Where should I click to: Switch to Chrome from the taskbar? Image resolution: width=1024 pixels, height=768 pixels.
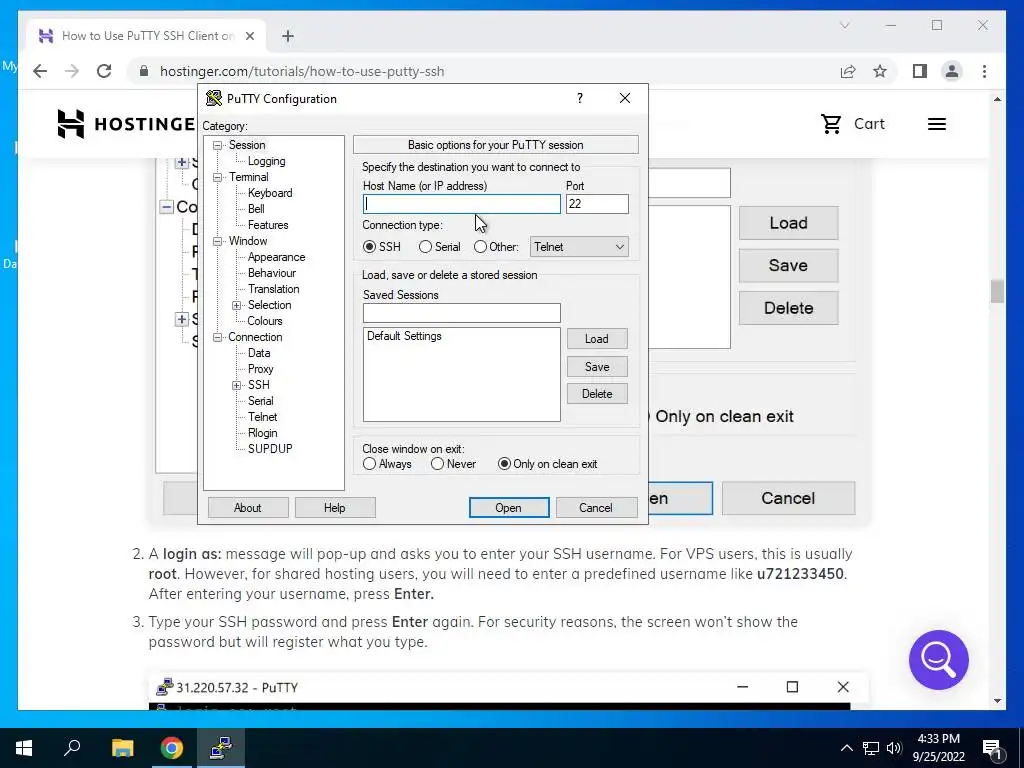click(172, 748)
